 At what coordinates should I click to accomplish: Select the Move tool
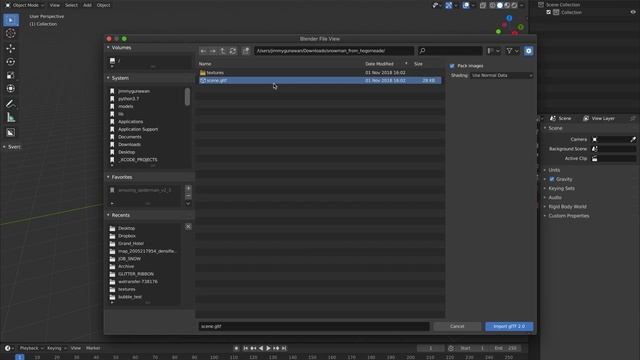click(11, 48)
